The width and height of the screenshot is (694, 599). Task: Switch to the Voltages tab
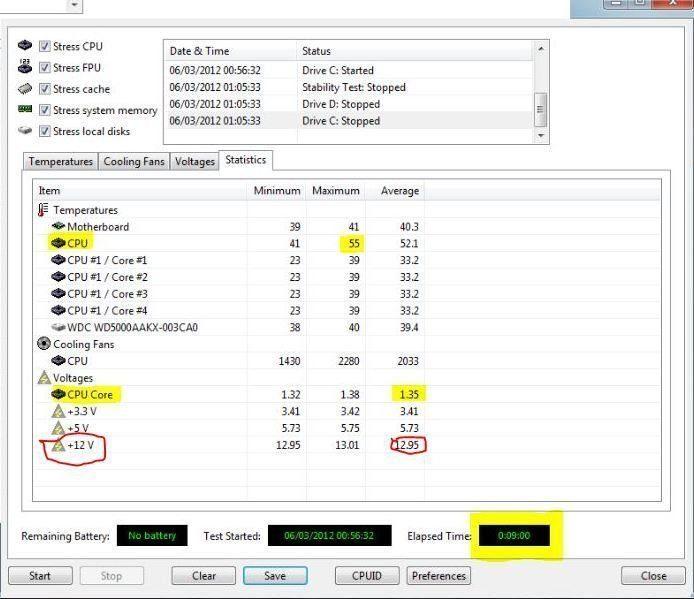tap(194, 162)
